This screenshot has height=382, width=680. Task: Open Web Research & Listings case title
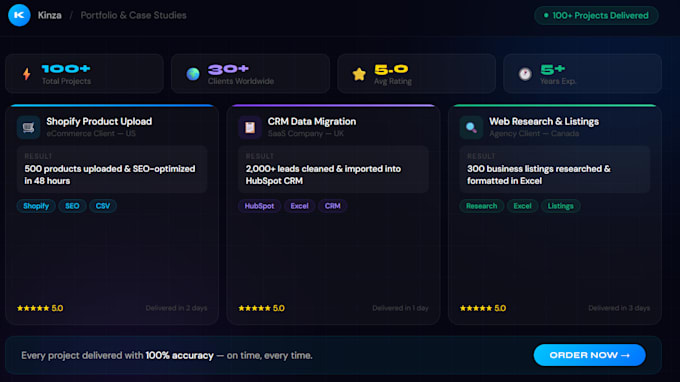point(544,121)
